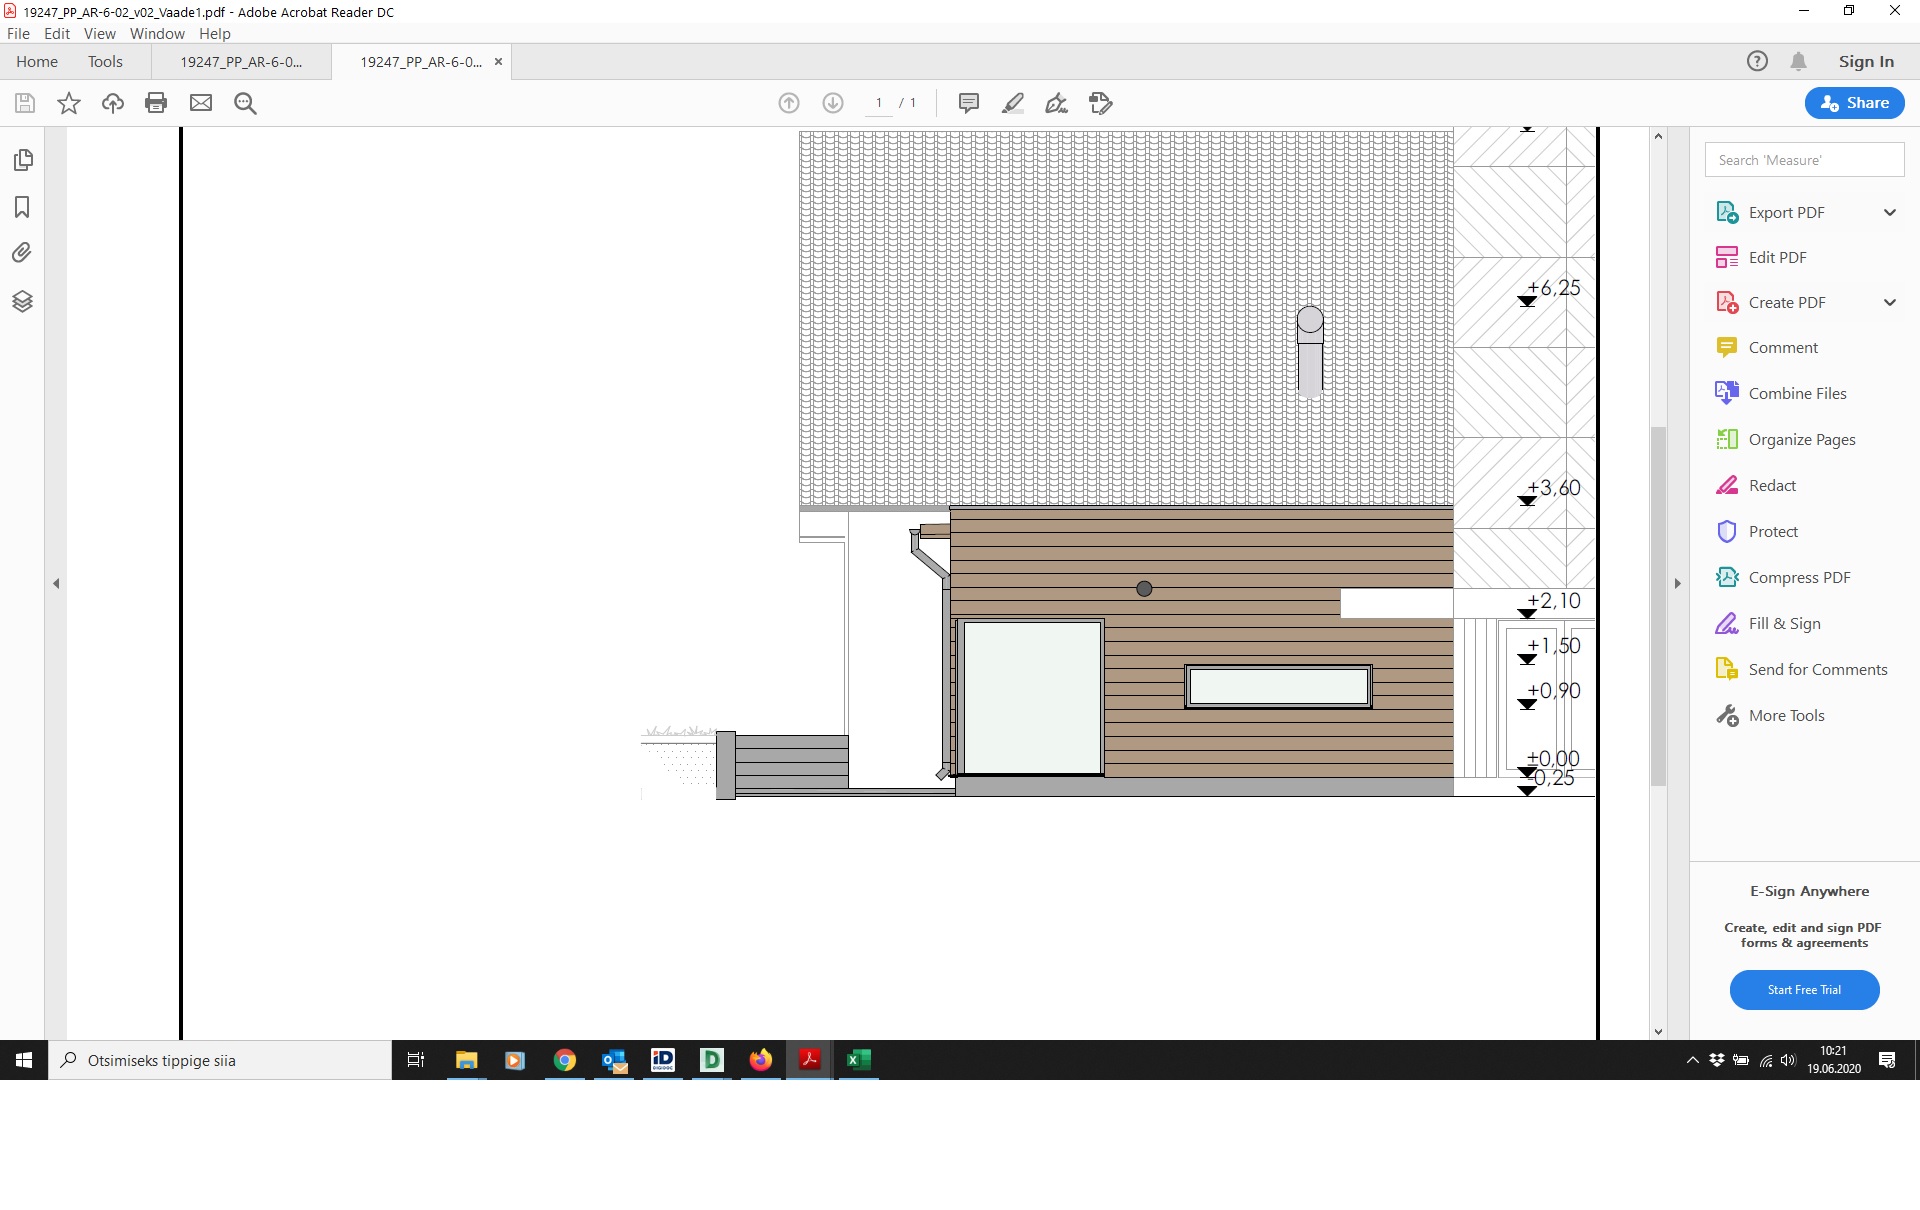1920x1210 pixels.
Task: Show the Layers side panel
Action: pos(23,301)
